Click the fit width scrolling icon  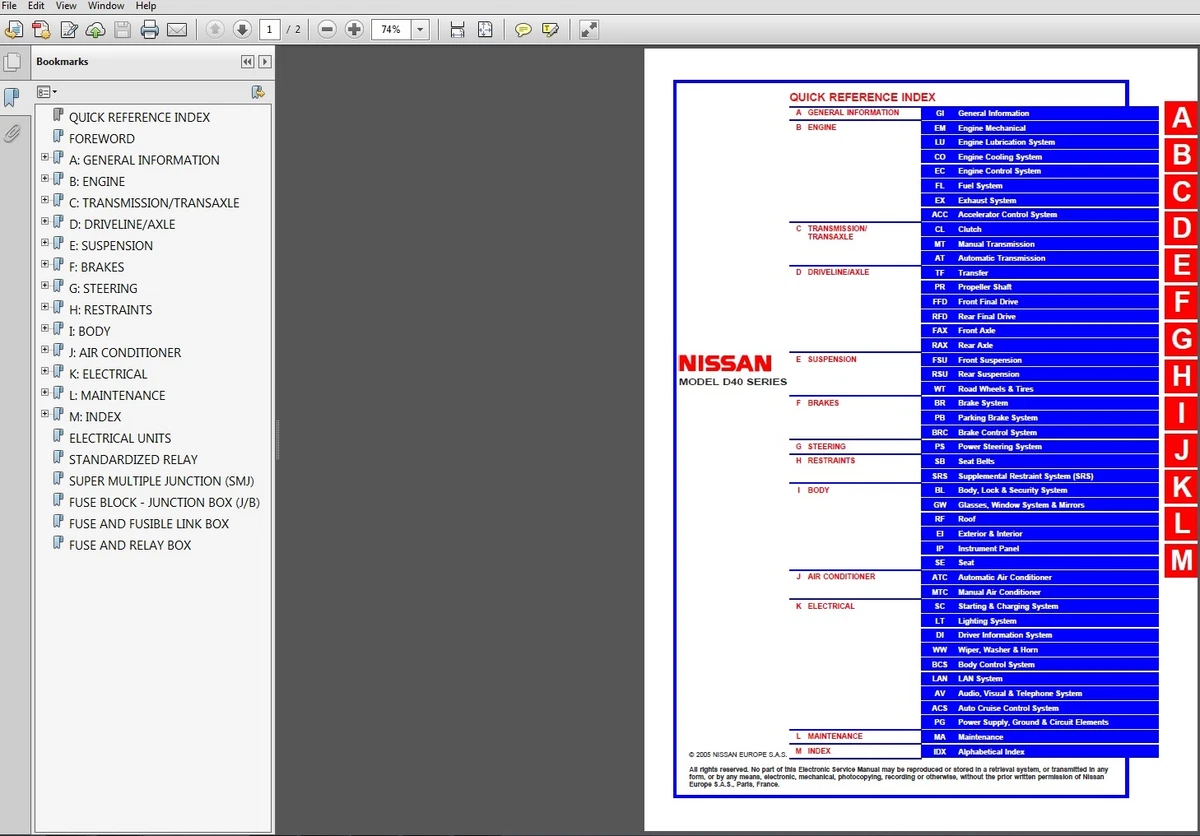(x=457, y=30)
